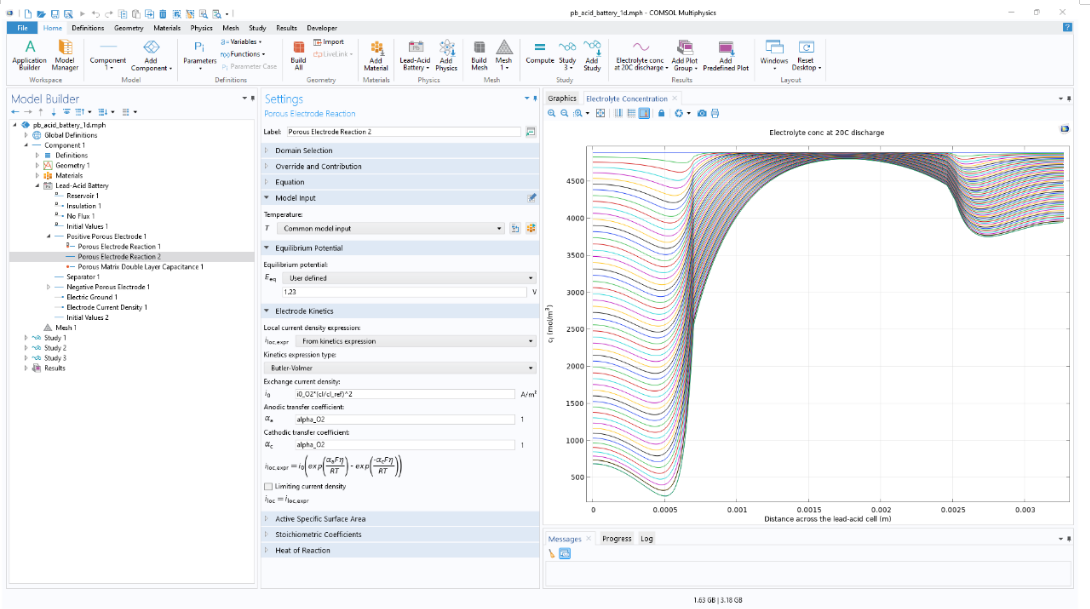Screen dimensions: 1090x609
Task: Open the File menu
Action: [x=22, y=28]
